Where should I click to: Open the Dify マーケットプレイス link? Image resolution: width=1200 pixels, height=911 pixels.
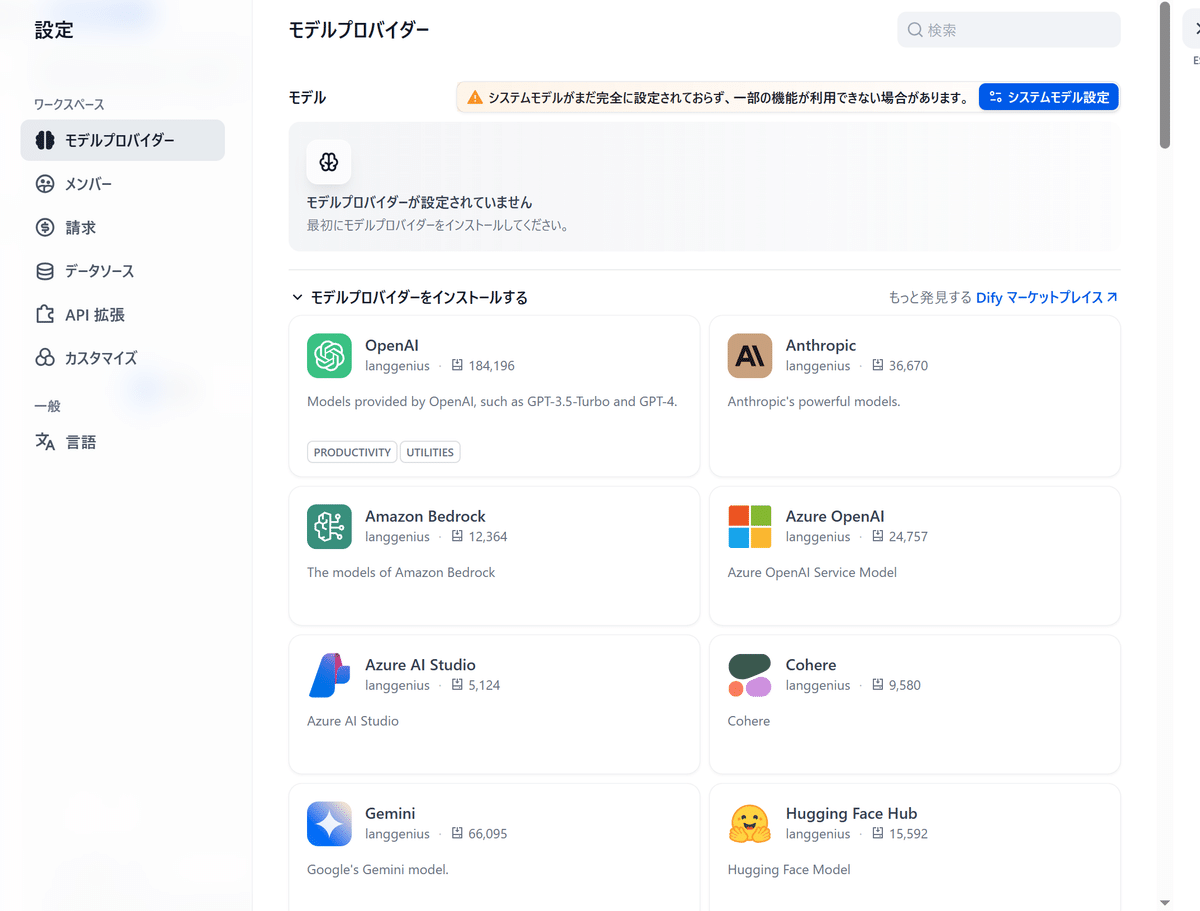[x=1047, y=297]
